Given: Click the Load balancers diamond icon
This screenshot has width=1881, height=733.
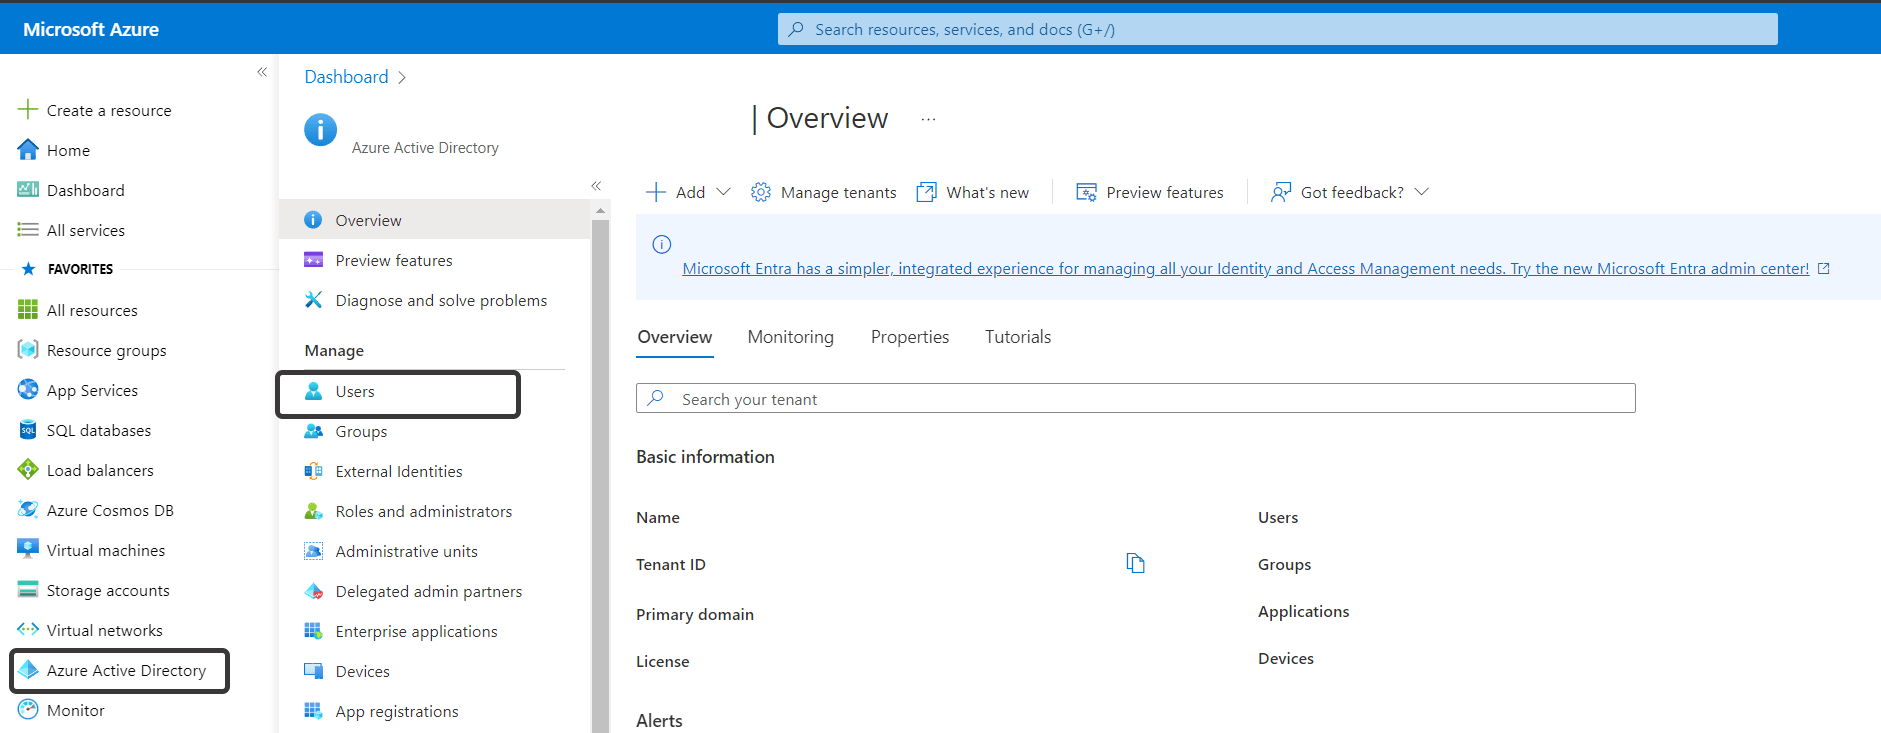Looking at the screenshot, I should tap(28, 469).
